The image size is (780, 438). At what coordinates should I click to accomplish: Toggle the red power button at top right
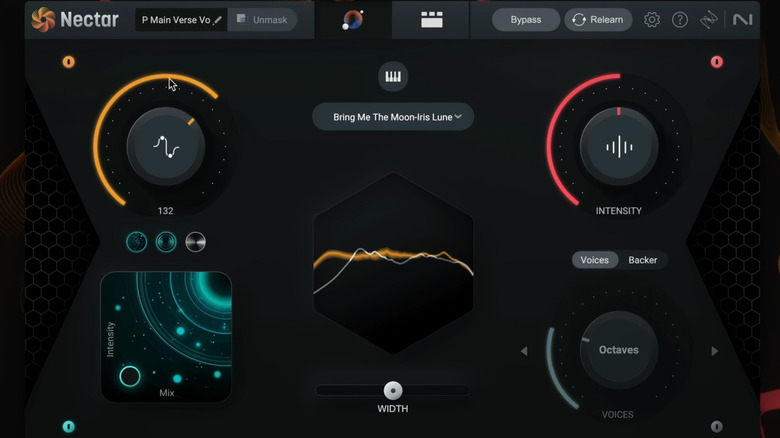(x=716, y=62)
